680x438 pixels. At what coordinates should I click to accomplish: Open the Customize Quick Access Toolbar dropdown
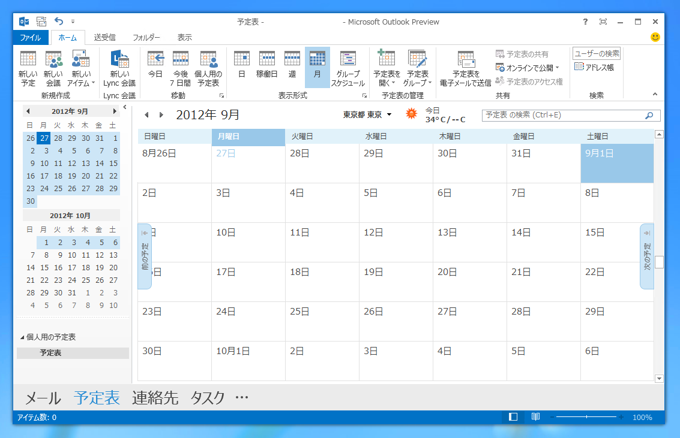point(73,21)
